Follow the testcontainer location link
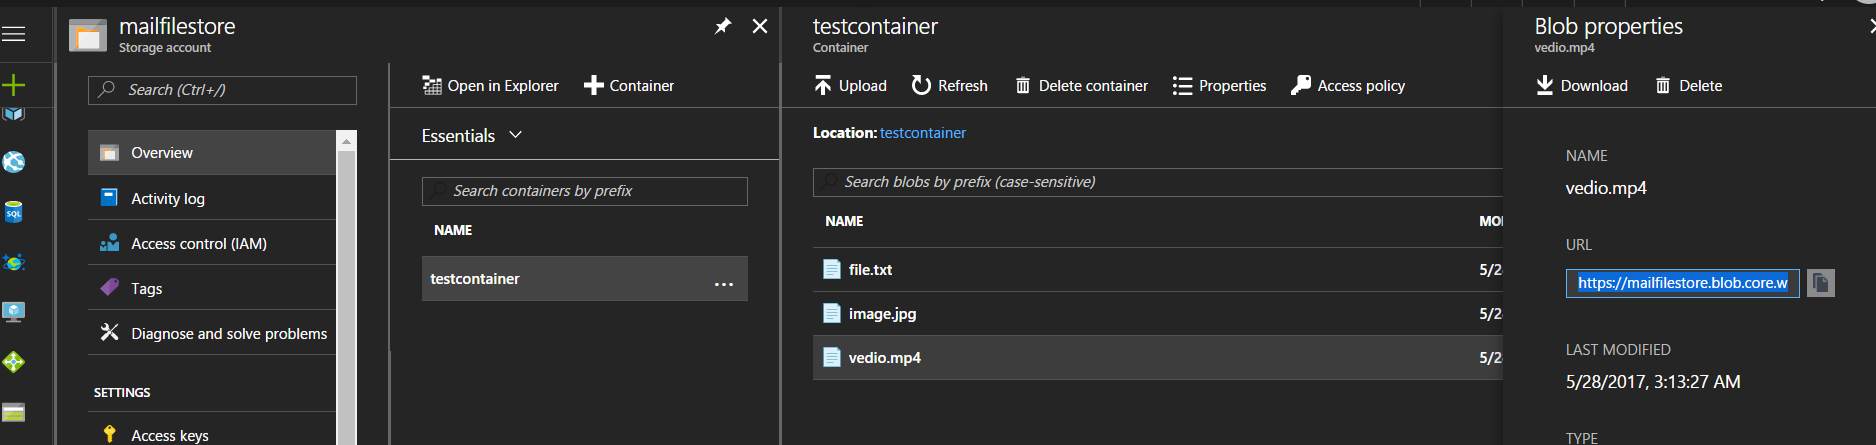Viewport: 1876px width, 445px height. click(923, 133)
